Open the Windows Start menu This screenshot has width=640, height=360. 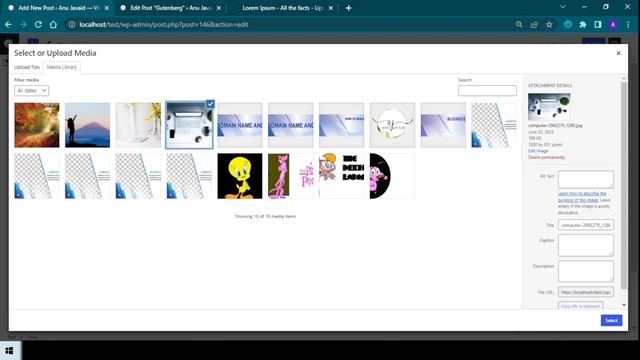[x=9, y=351]
